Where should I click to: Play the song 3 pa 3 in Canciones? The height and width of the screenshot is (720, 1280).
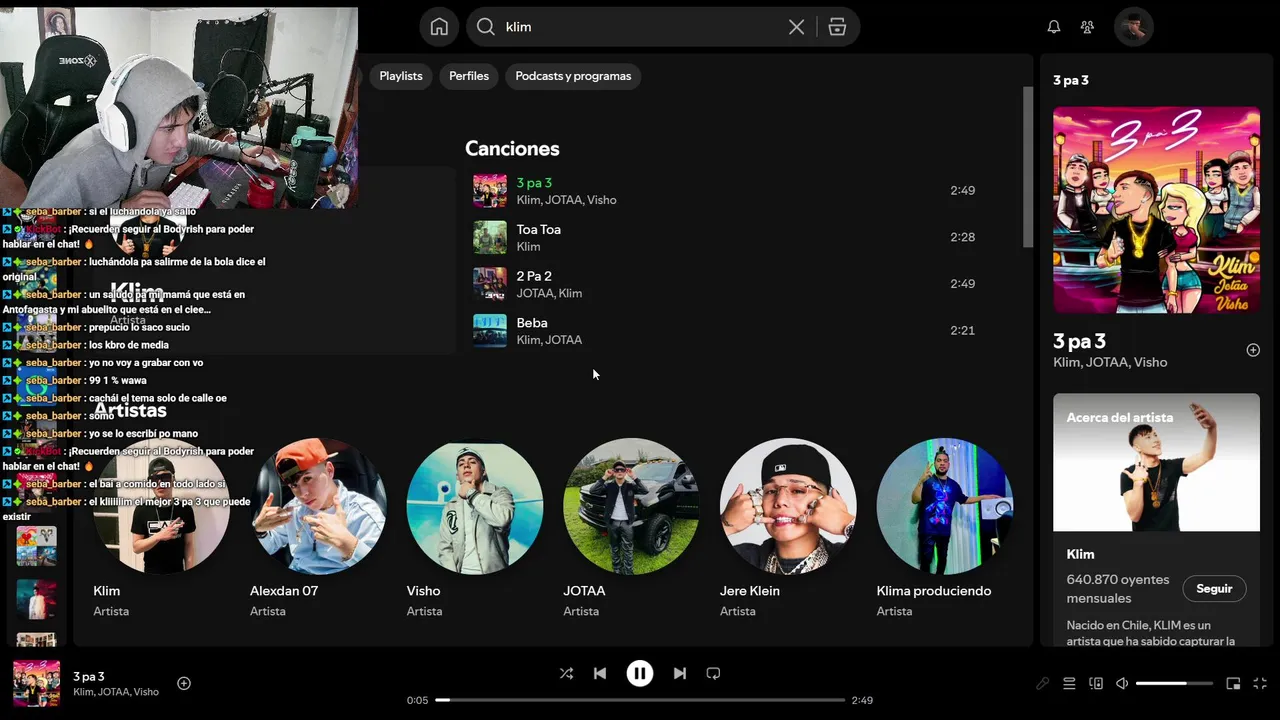click(725, 191)
